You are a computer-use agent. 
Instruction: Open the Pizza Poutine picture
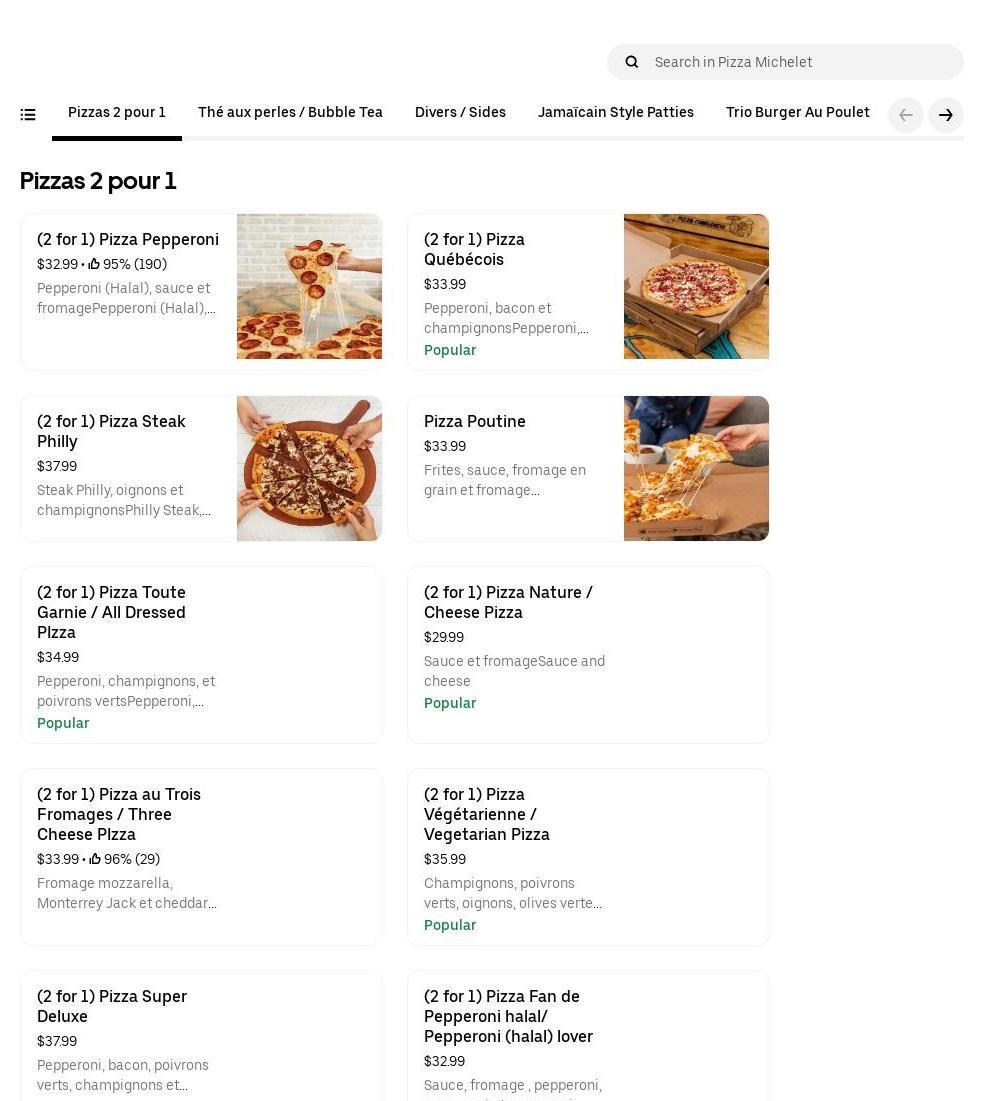pyautogui.click(x=696, y=468)
